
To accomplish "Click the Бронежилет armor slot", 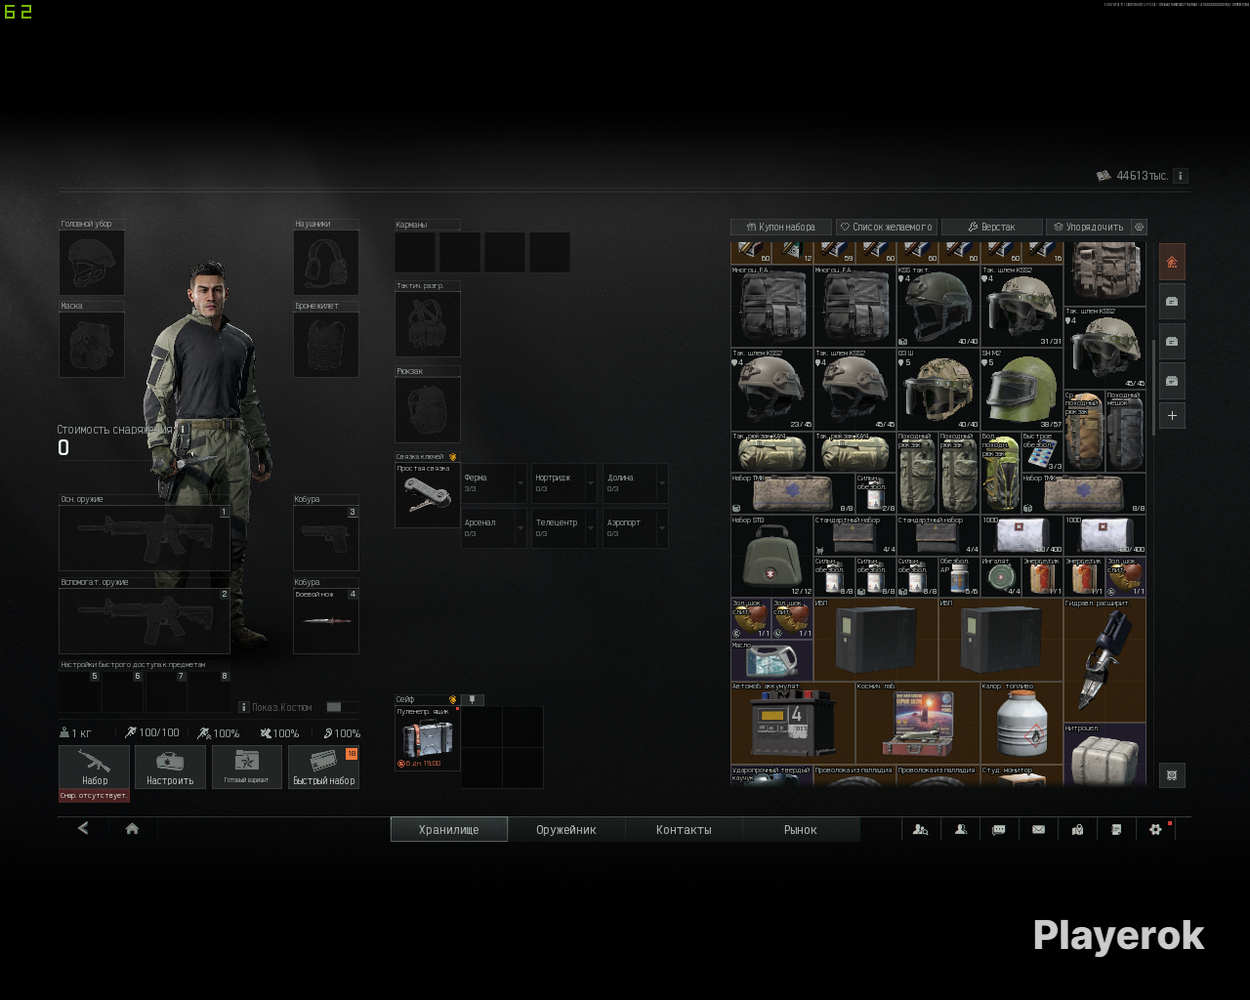I will click(326, 344).
